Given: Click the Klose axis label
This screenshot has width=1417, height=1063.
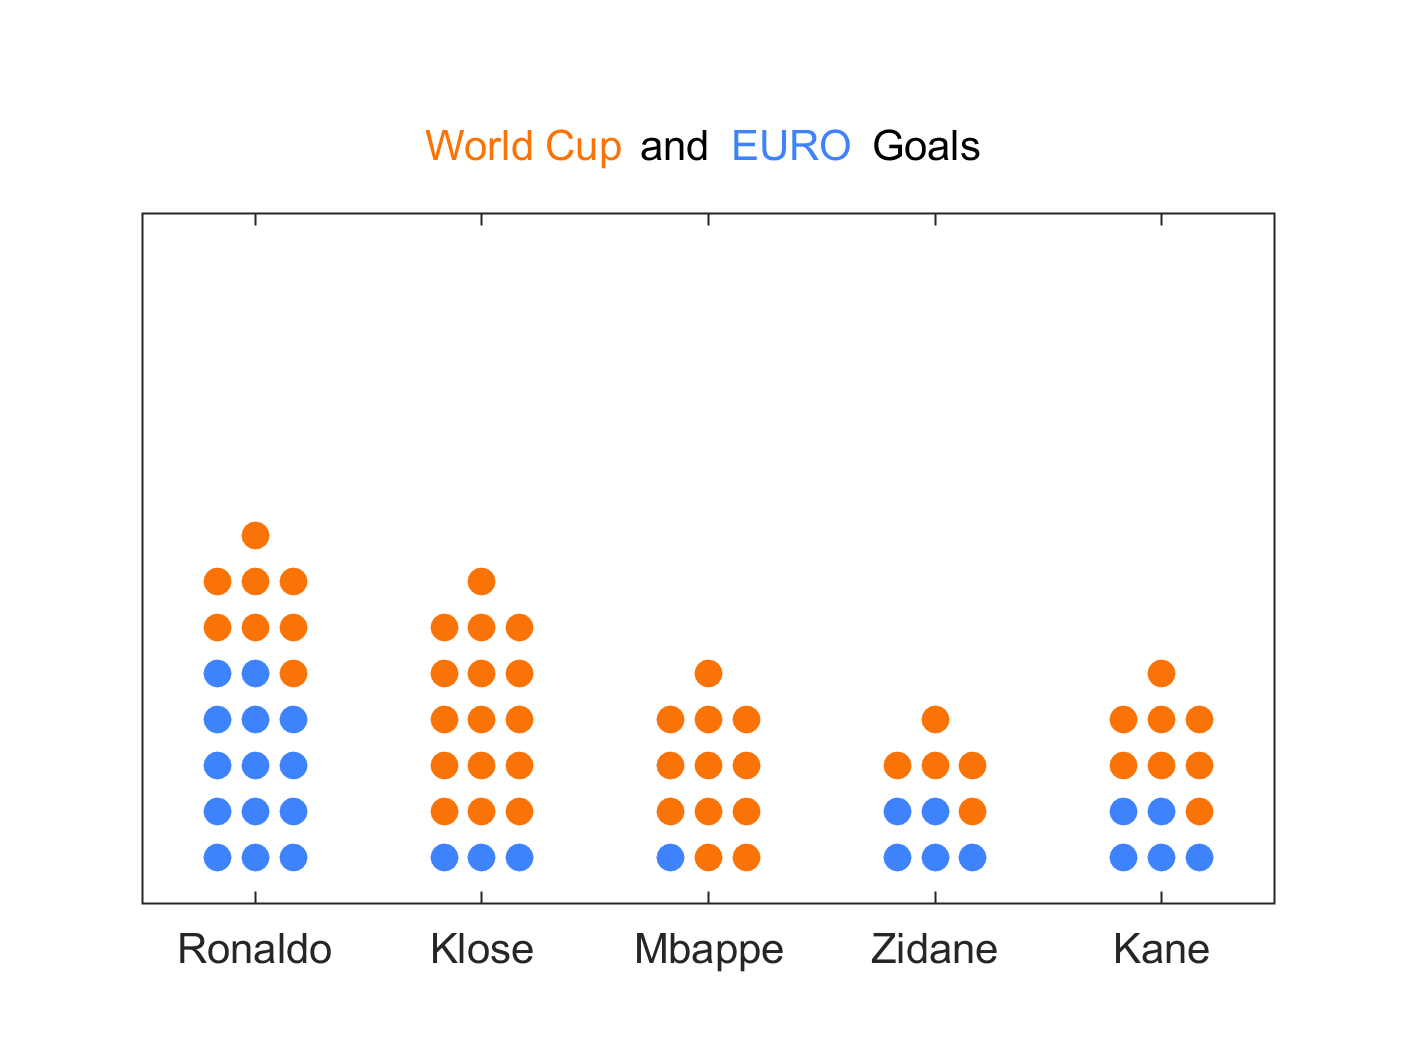Looking at the screenshot, I should click(481, 949).
